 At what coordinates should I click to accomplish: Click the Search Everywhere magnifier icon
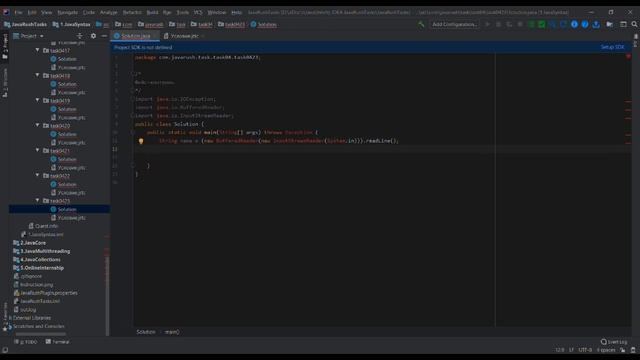coord(634,24)
